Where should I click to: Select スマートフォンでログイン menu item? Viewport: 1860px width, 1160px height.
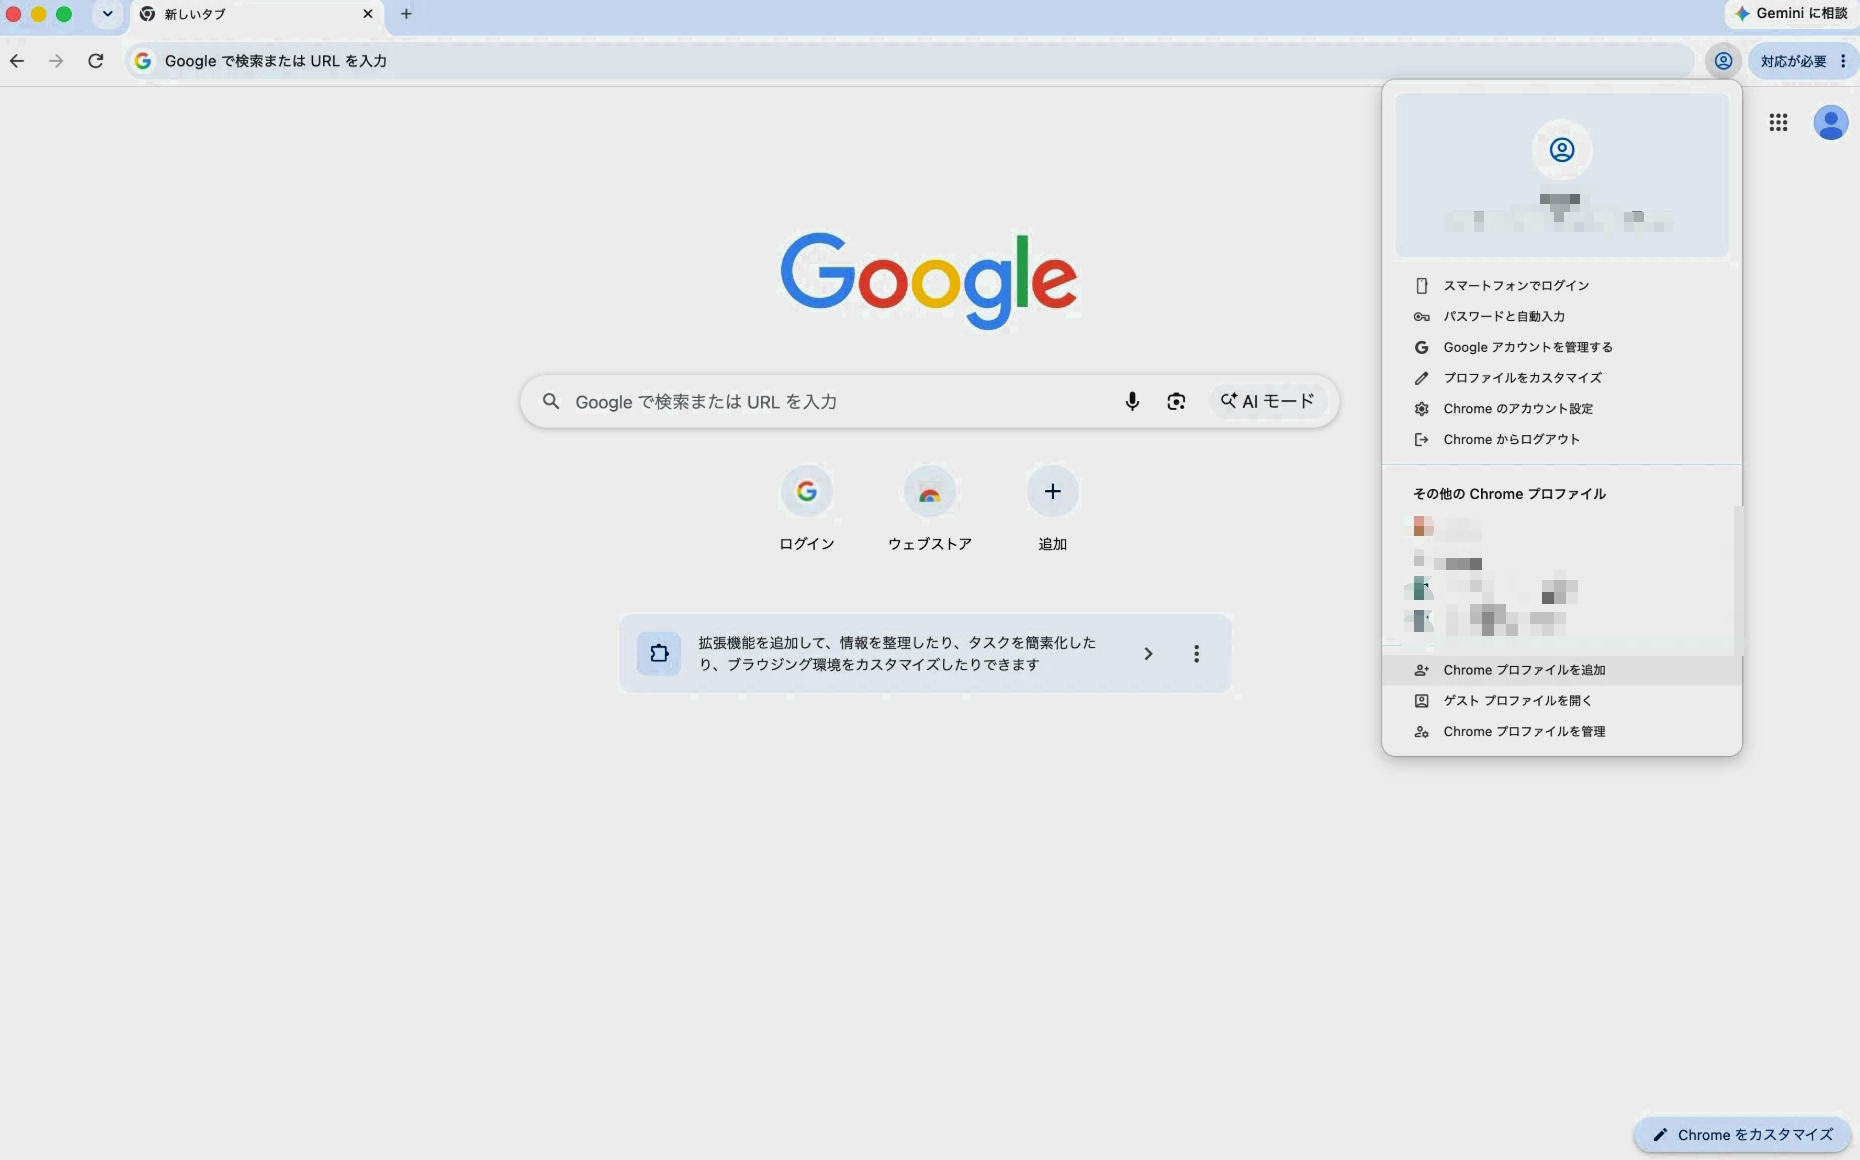pos(1562,285)
